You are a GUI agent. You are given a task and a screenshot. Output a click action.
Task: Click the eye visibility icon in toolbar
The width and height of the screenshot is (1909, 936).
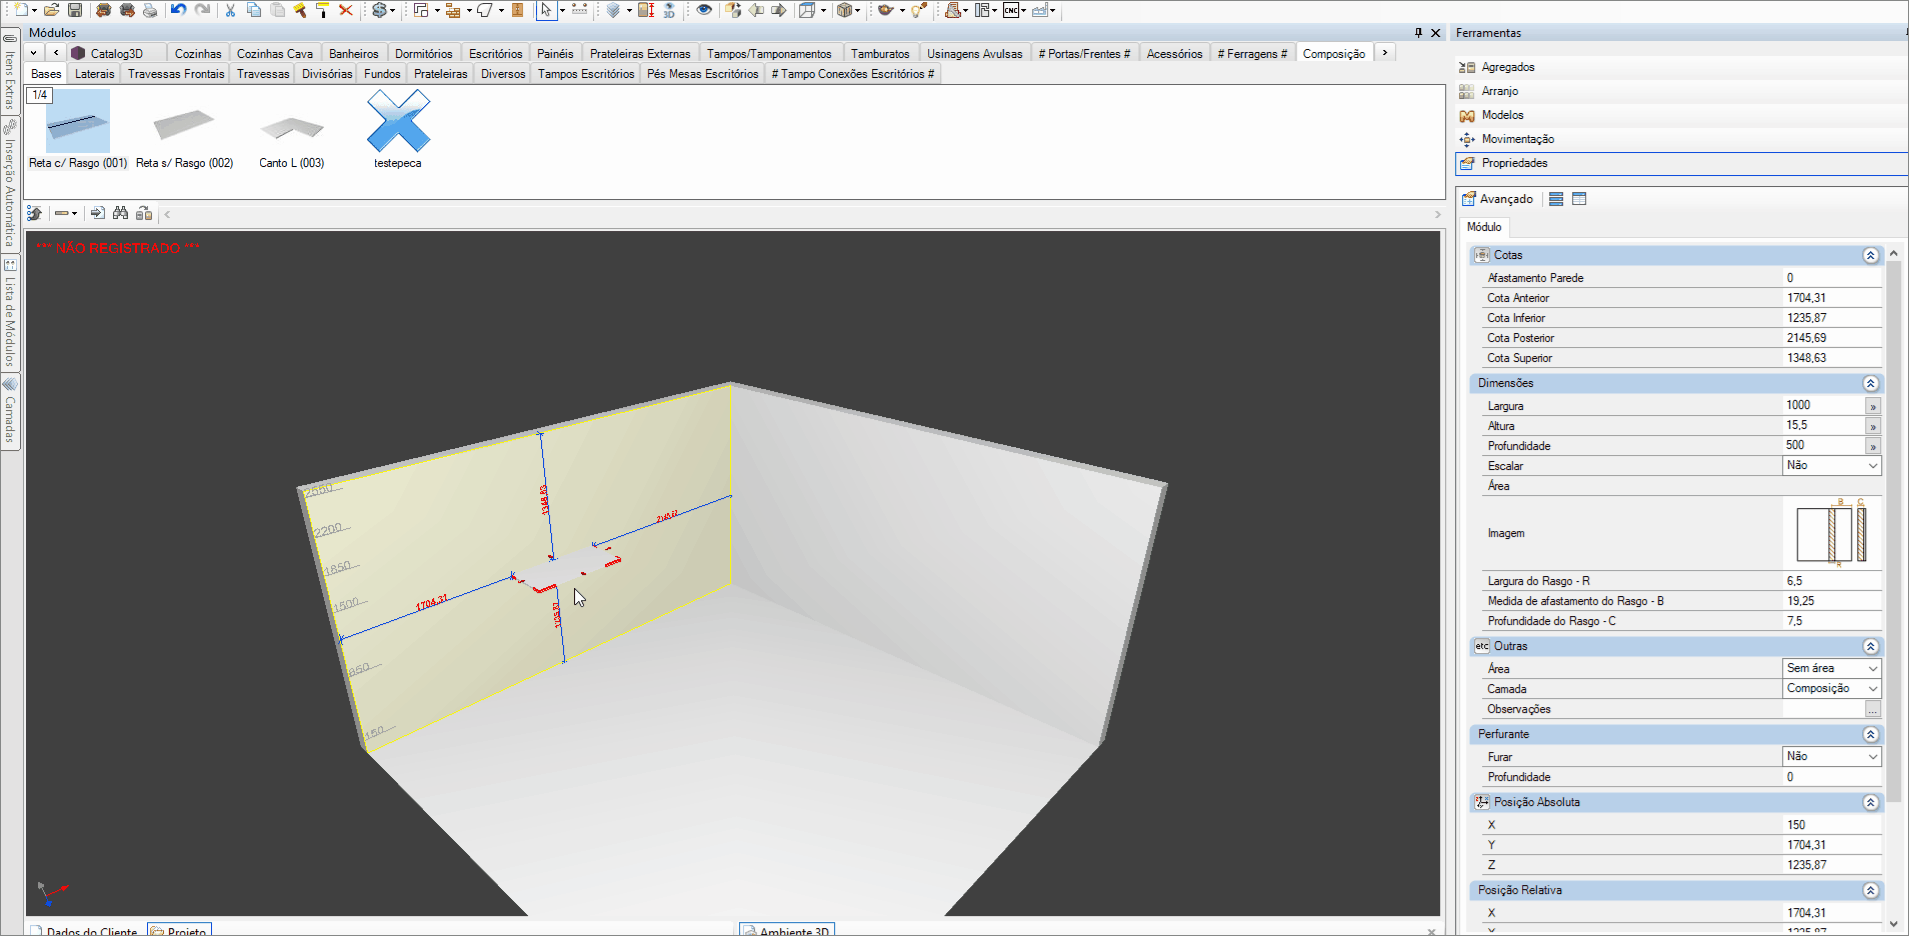pyautogui.click(x=704, y=10)
